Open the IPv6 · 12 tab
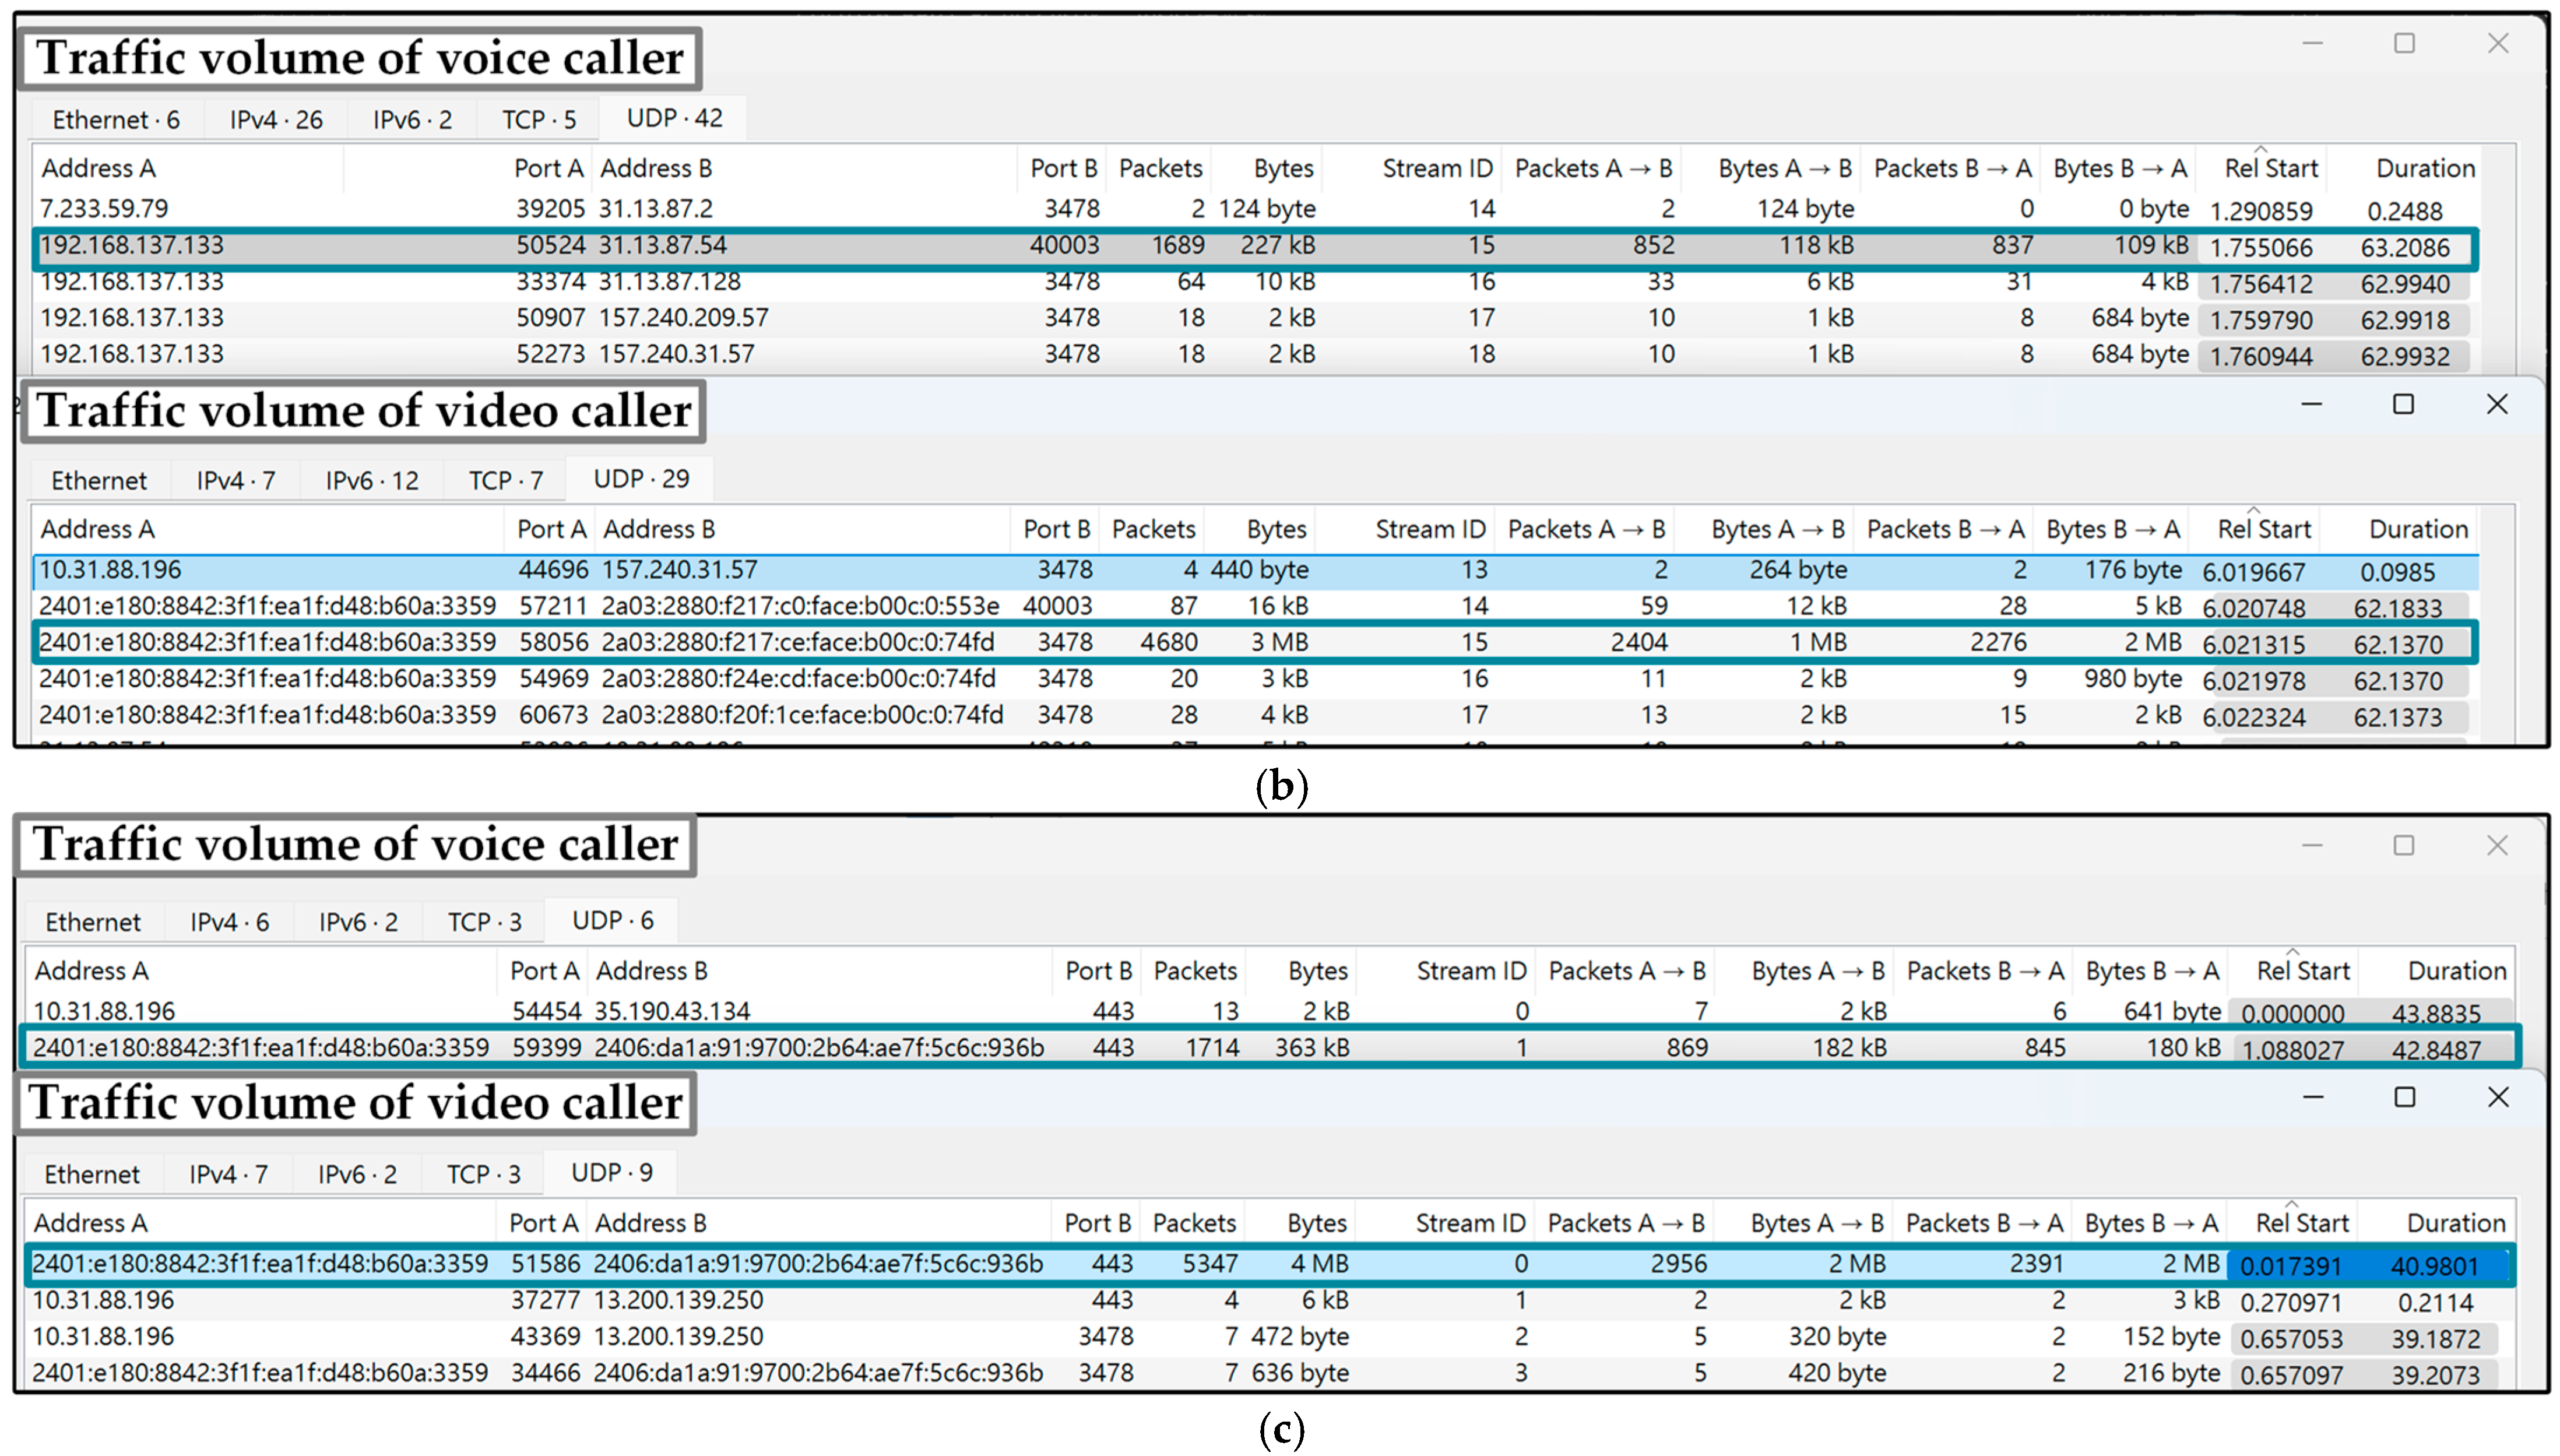Image resolution: width=2560 pixels, height=1456 pixels. click(371, 481)
